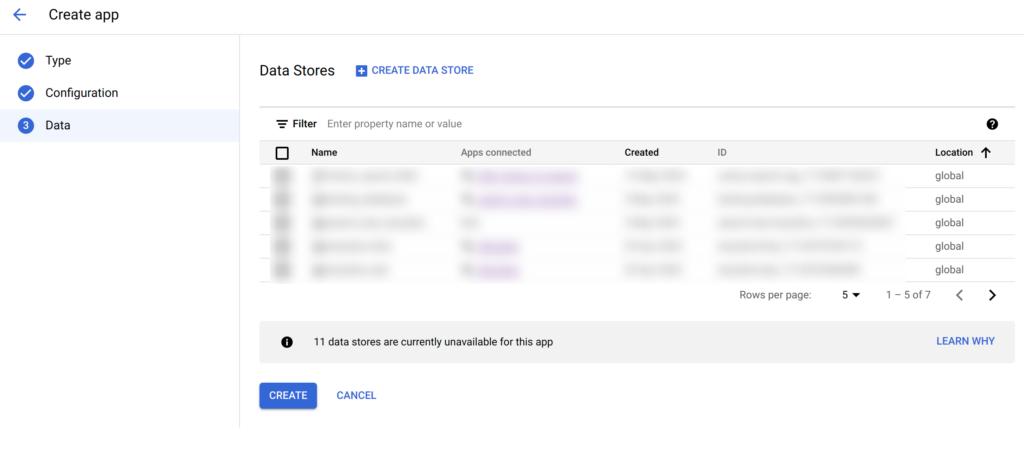Go to previous page of data stores
Image resolution: width=1024 pixels, height=450 pixels.
[x=959, y=295]
